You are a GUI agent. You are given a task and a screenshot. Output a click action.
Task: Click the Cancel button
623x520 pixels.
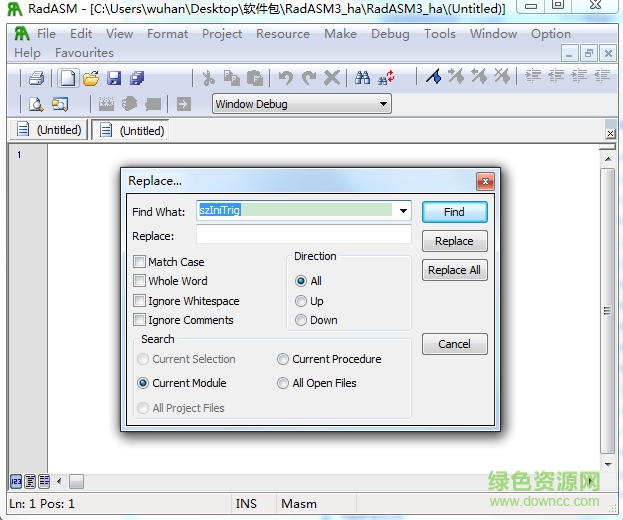455,344
